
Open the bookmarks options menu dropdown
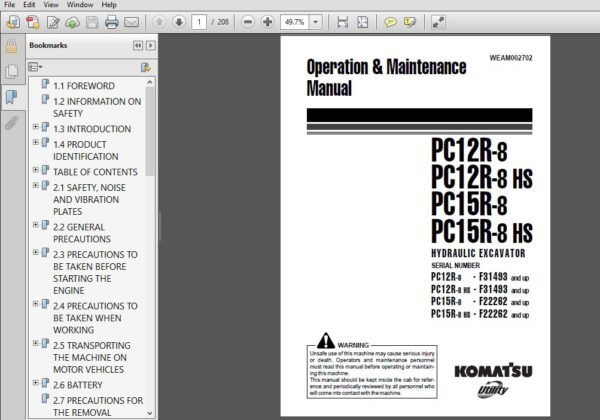[x=35, y=67]
